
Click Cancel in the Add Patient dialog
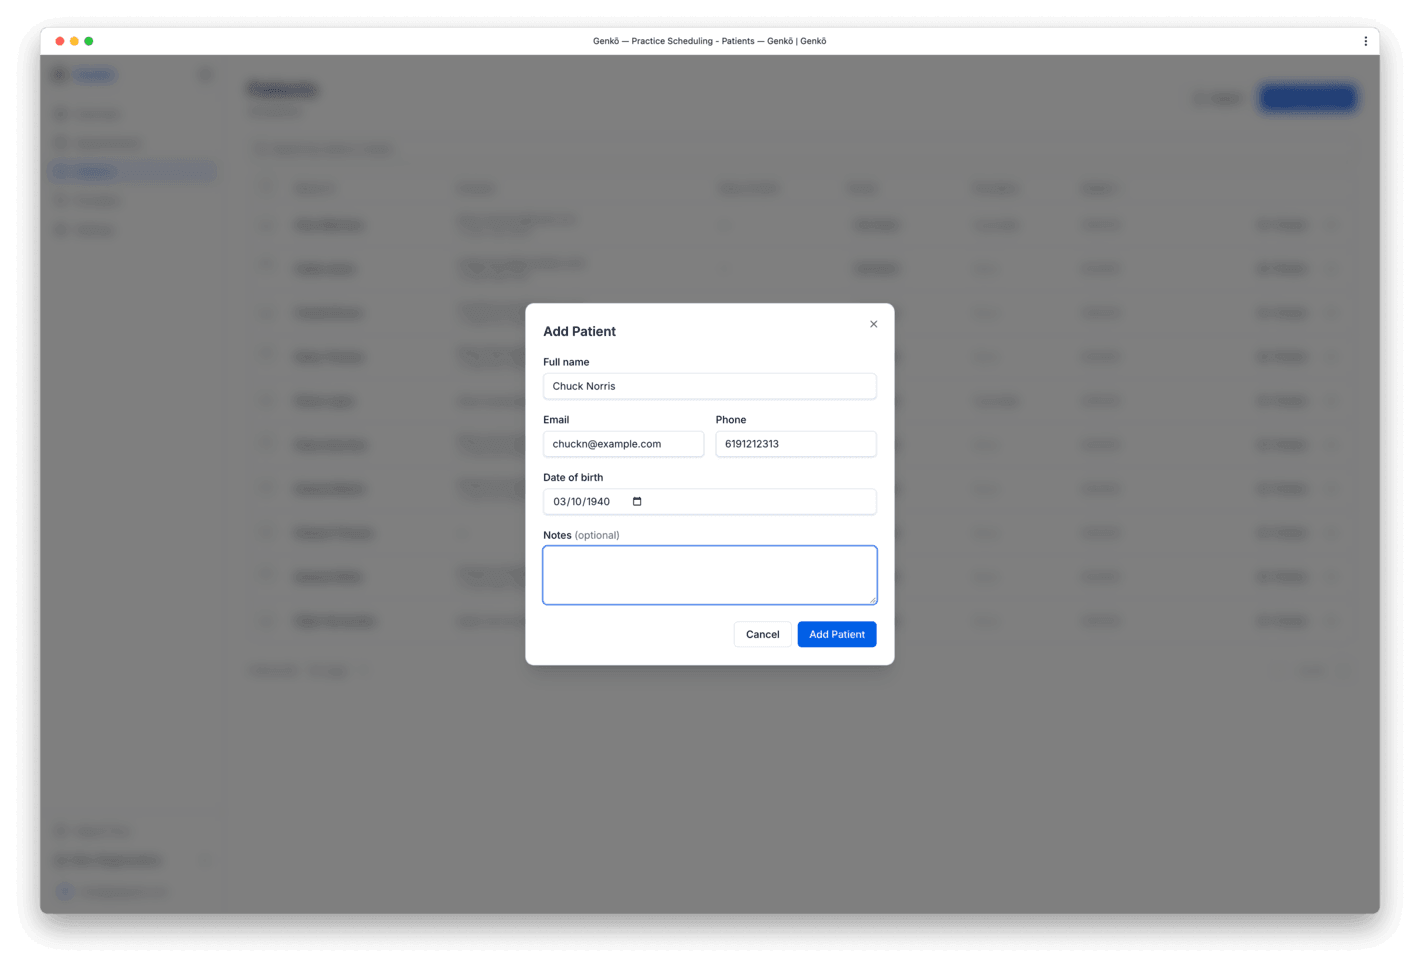[x=762, y=634]
